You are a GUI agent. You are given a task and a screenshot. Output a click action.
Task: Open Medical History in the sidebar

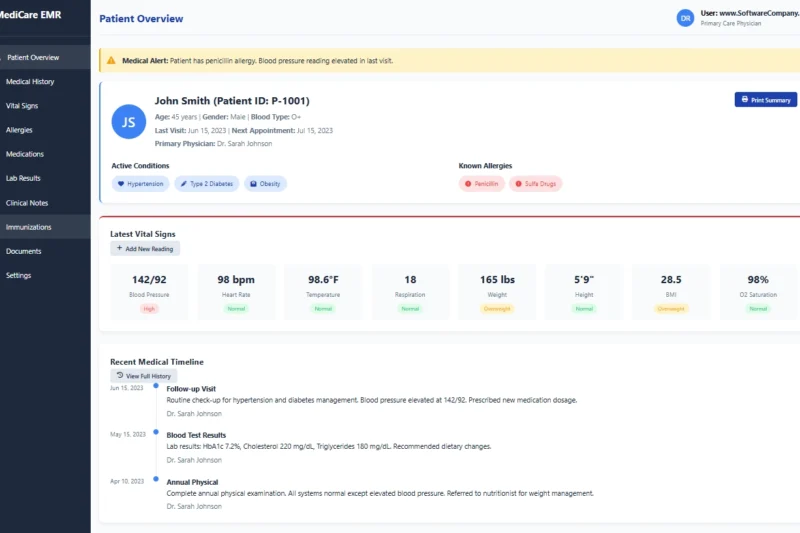point(45,82)
